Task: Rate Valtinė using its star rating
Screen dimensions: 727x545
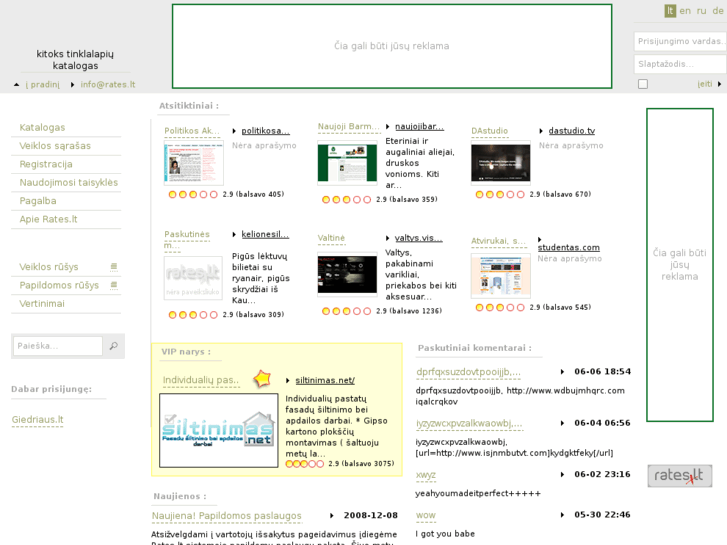Action: click(x=346, y=311)
